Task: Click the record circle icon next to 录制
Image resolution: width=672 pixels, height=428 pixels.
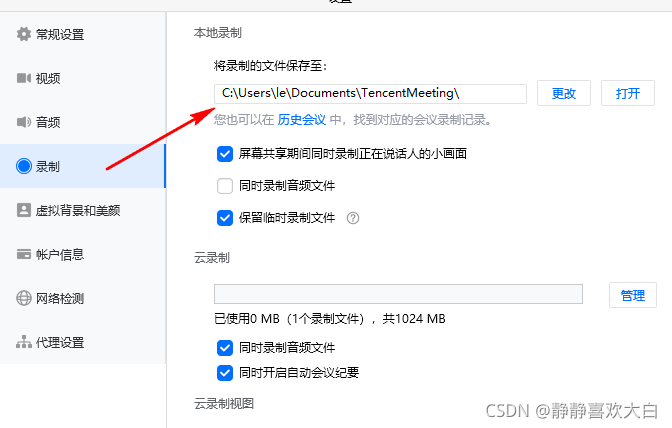Action: coord(24,166)
